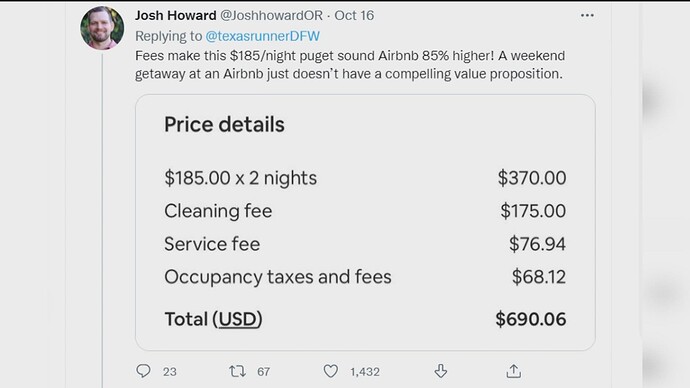Click the tweet text about Airbnb fees
Viewport: 690px width, 388px height.
tap(350, 65)
